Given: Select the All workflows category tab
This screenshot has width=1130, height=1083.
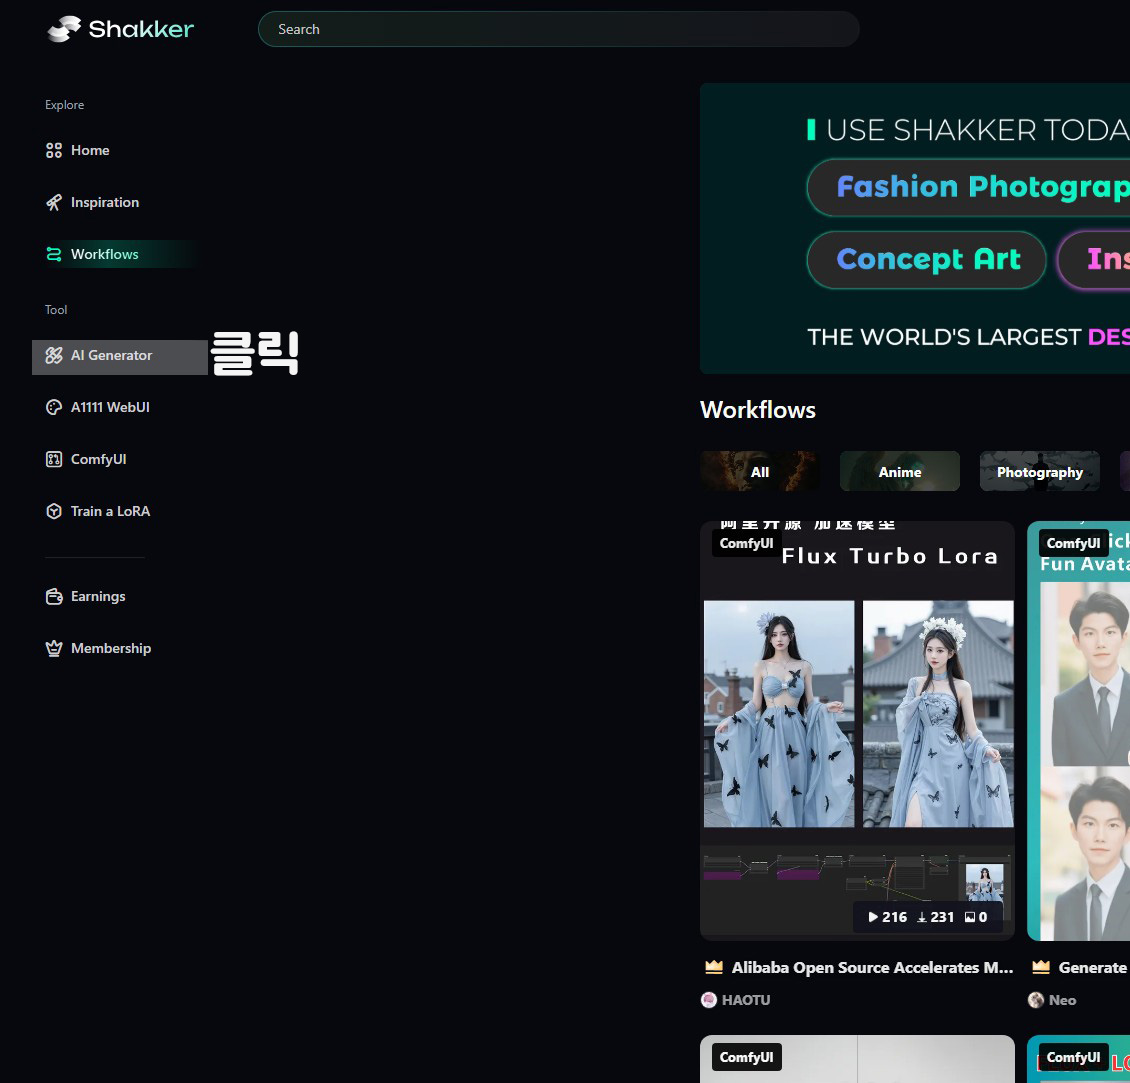Looking at the screenshot, I should point(760,471).
